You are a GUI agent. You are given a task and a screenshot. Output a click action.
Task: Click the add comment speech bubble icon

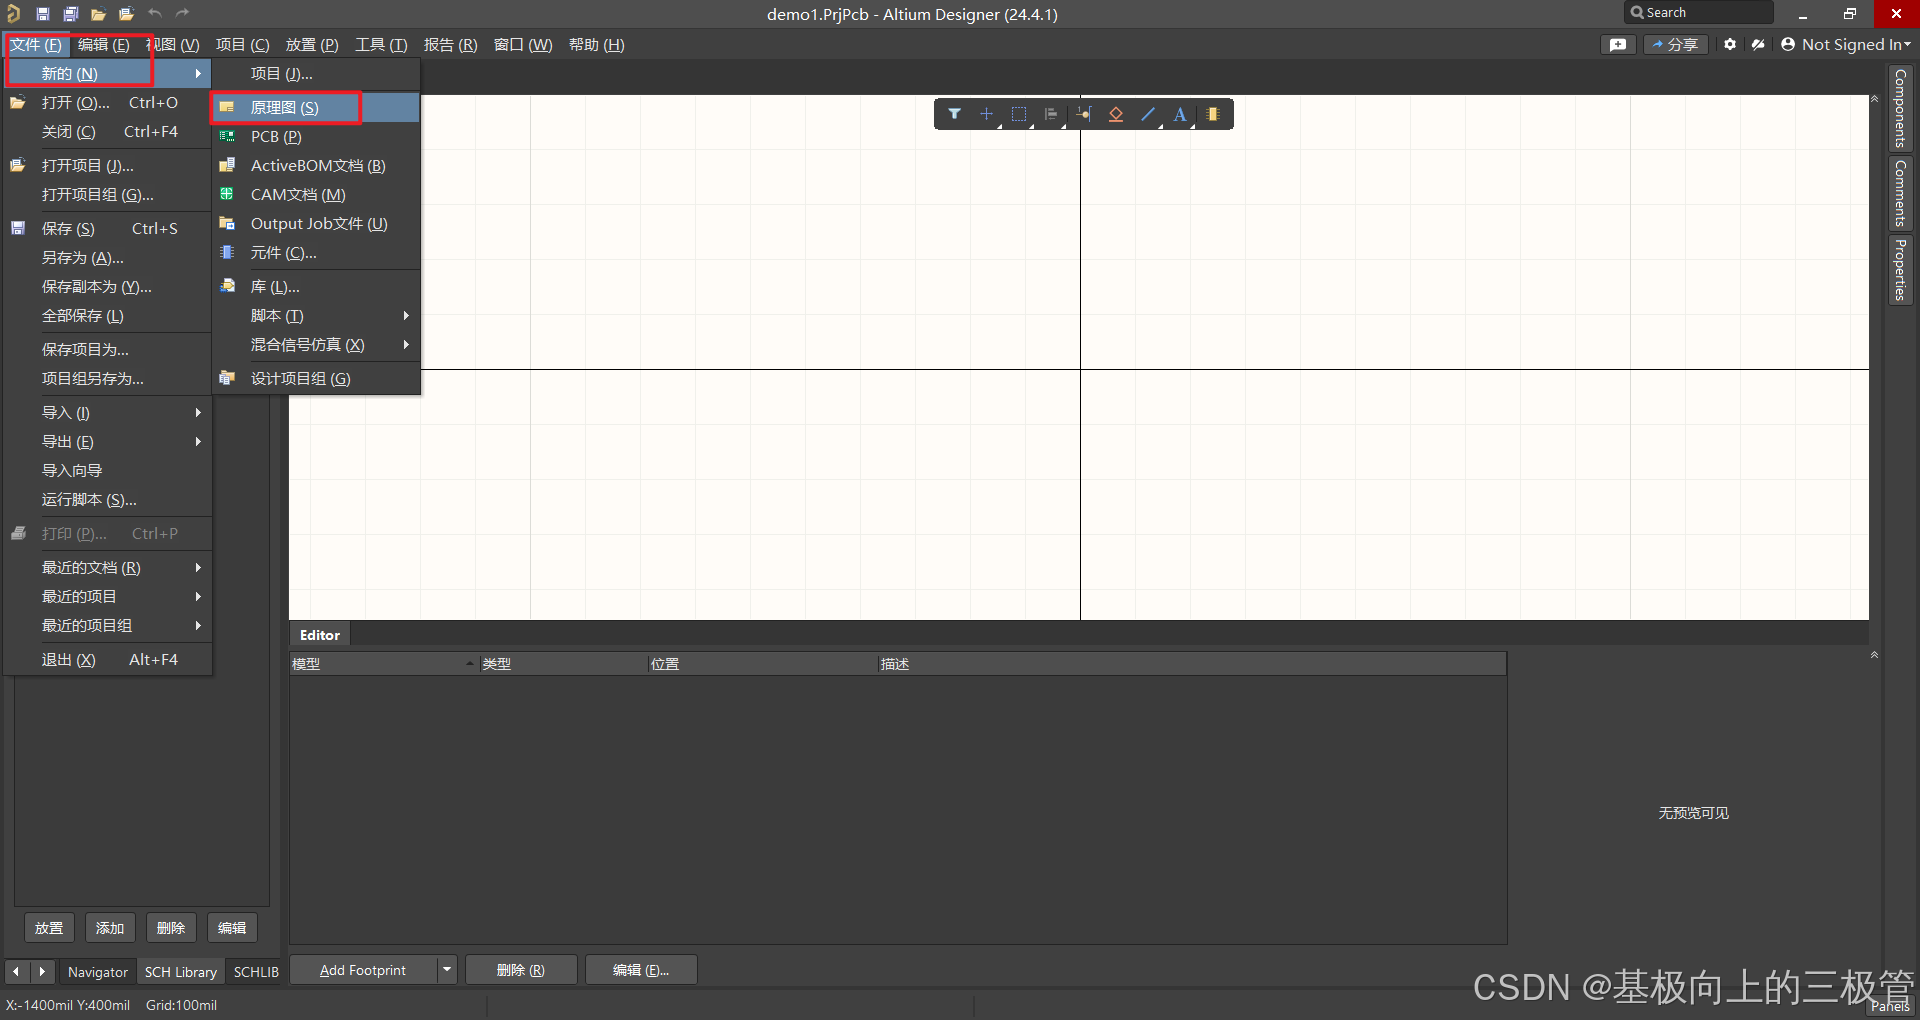point(1618,45)
